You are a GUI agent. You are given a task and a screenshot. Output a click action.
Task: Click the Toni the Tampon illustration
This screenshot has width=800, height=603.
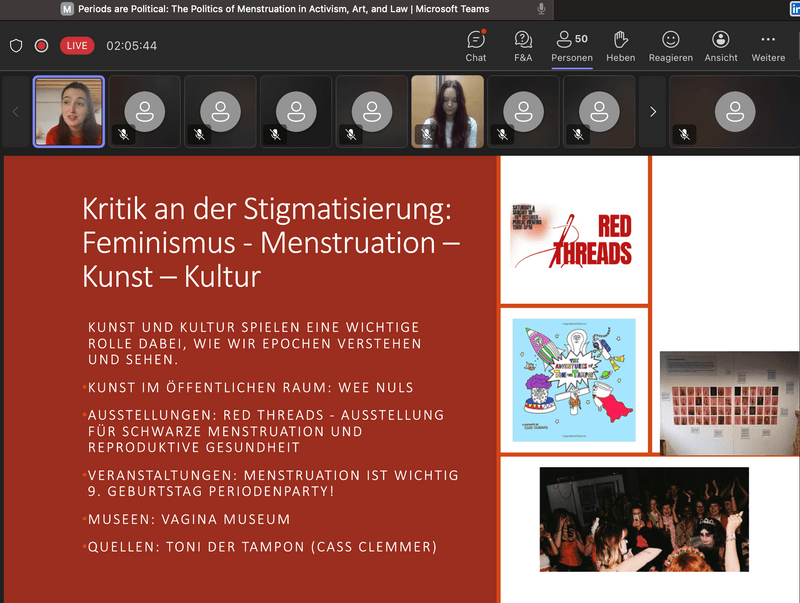[574, 380]
